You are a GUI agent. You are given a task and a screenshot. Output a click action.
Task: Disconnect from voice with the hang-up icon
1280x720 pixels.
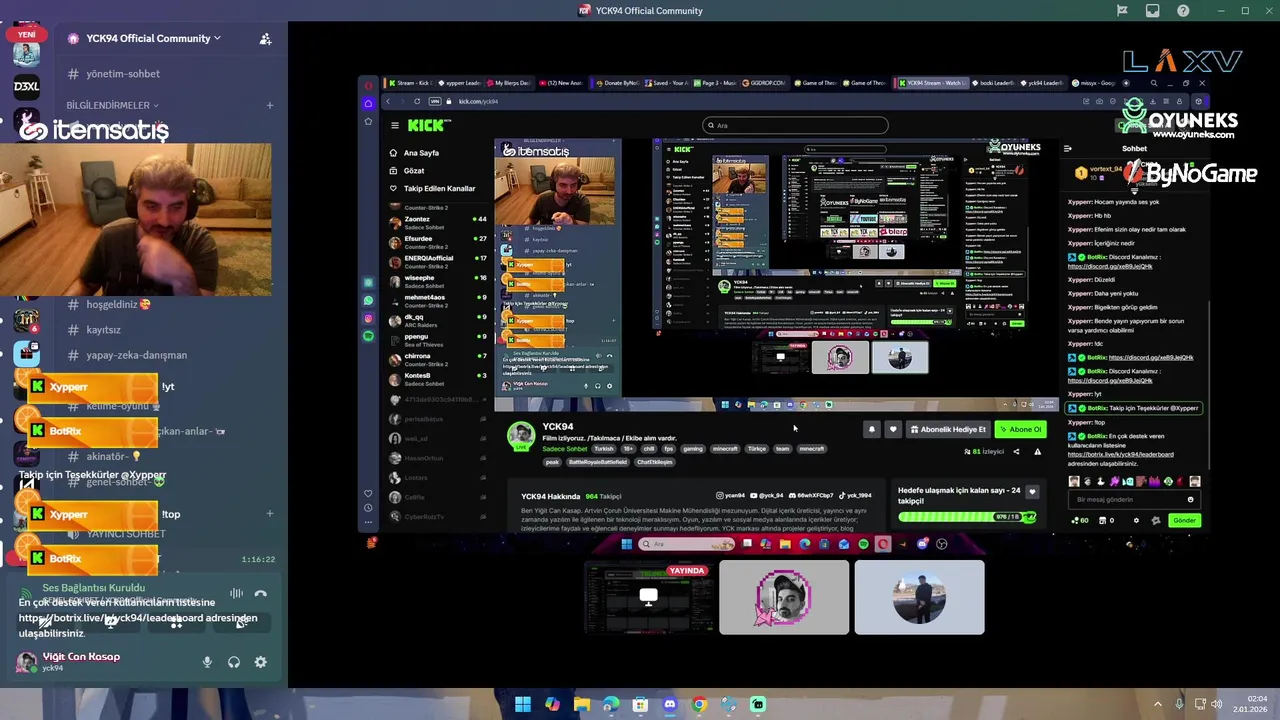pos(261,593)
